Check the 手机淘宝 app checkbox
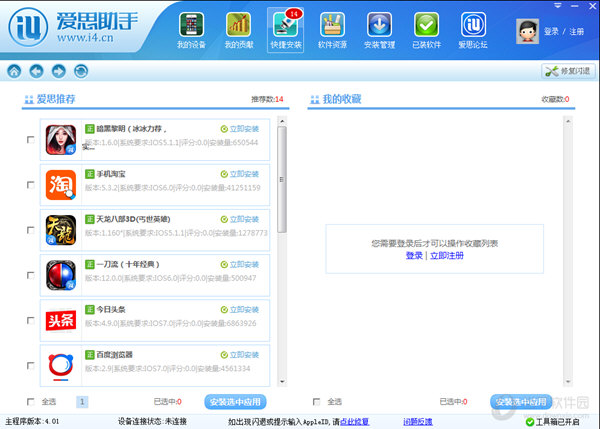The image size is (600, 429). click(x=31, y=185)
